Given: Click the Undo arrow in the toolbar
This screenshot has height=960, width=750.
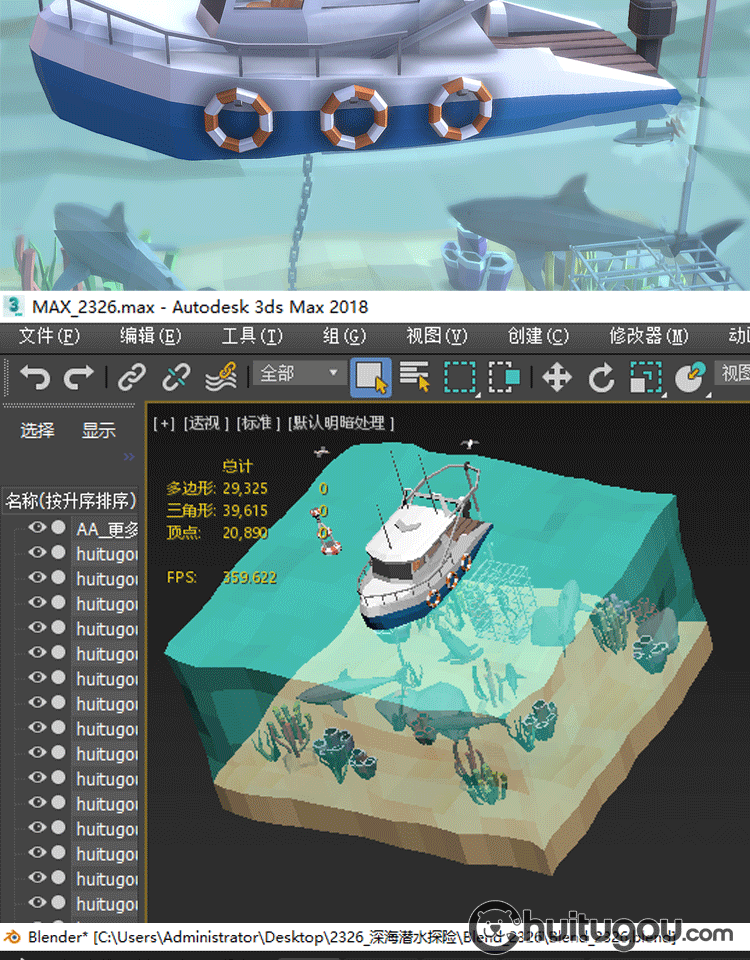Looking at the screenshot, I should tap(34, 377).
